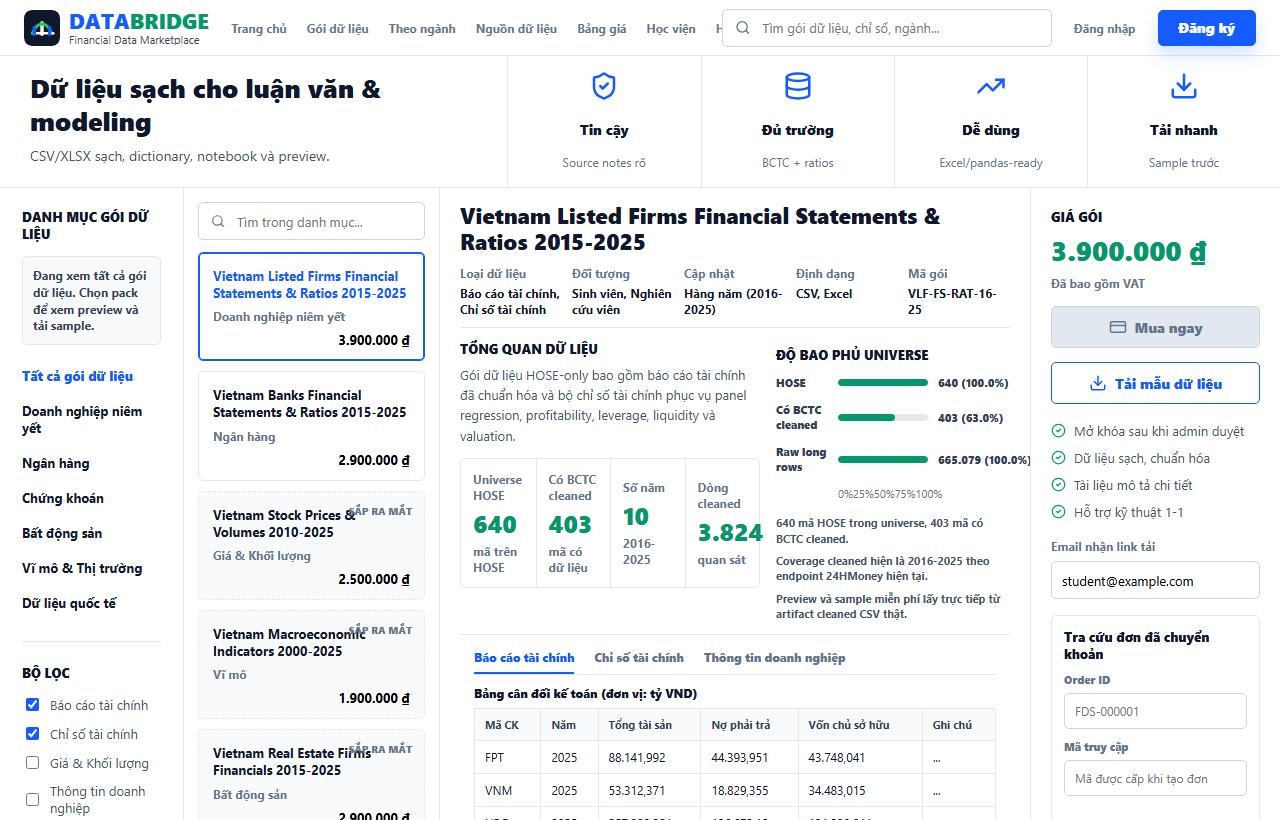Click check icon beside Hỗ trợ kỹ thuật 1-1
The width and height of the screenshot is (1280, 820).
coord(1059,512)
